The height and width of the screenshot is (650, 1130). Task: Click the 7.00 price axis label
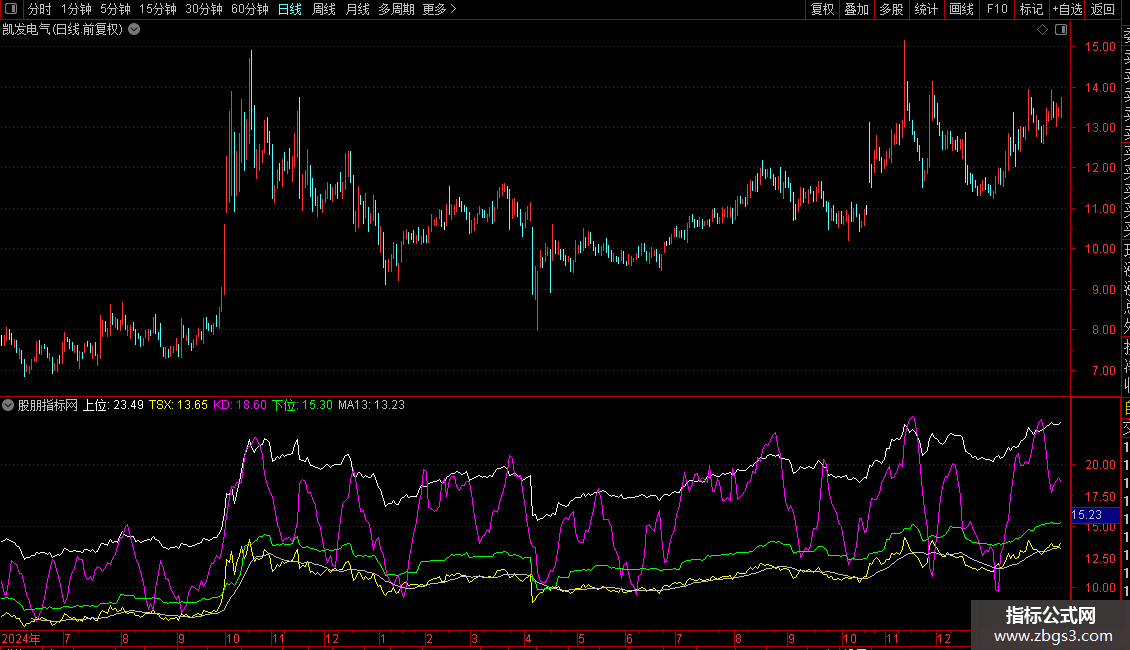click(x=1103, y=371)
